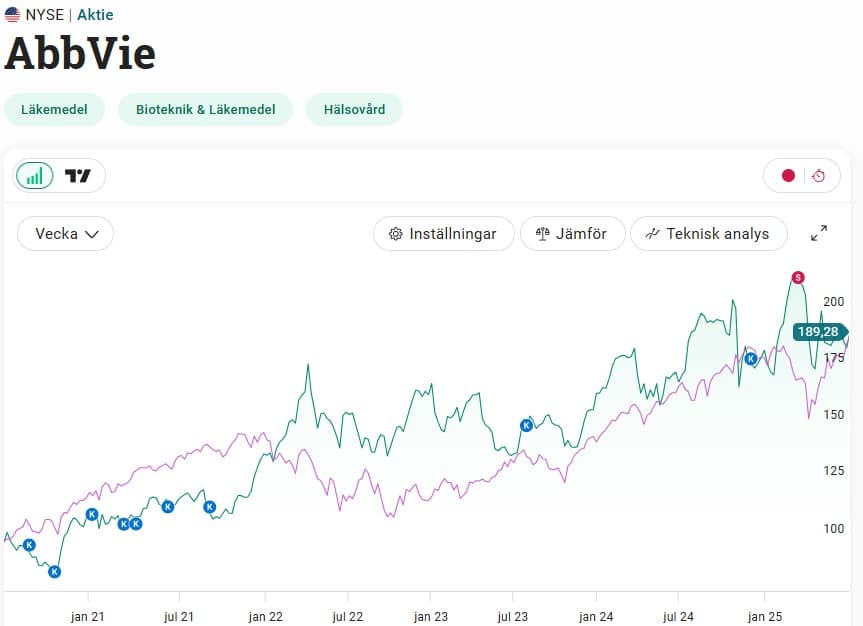The height and width of the screenshot is (626, 863).
Task: Click the Aktie link beside NYSE
Action: pyautogui.click(x=95, y=15)
